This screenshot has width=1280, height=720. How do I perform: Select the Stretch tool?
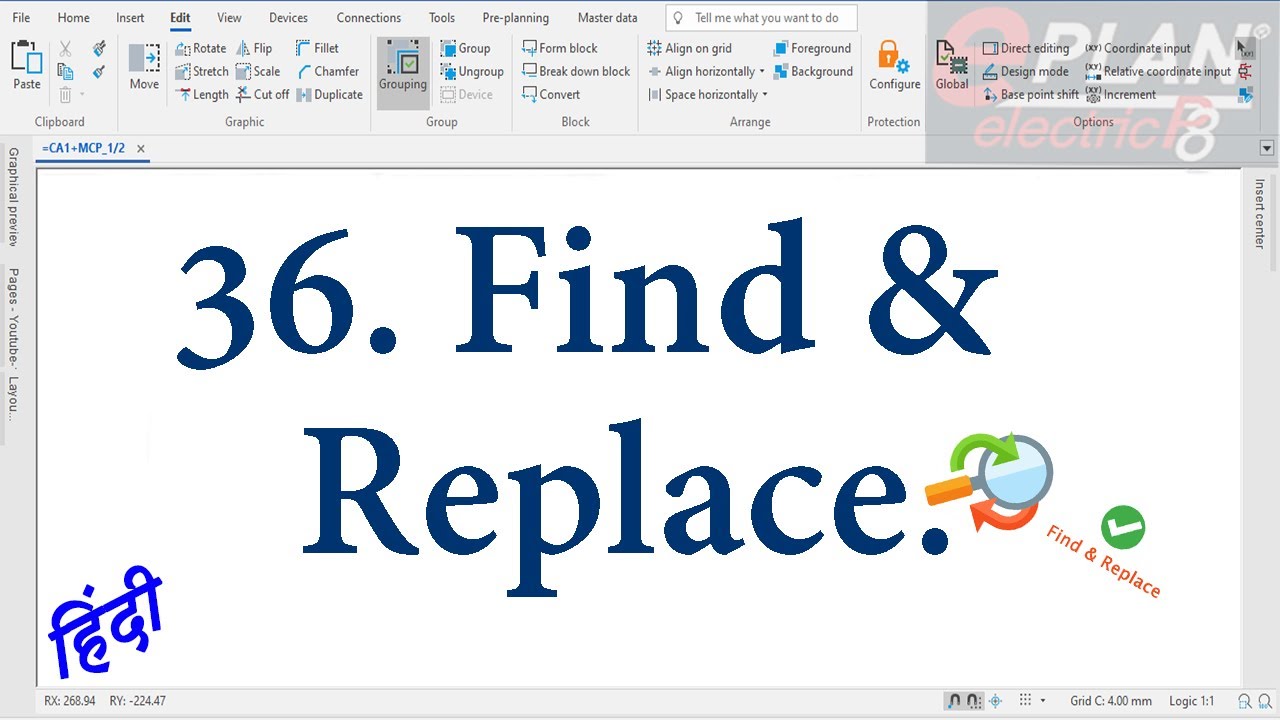tap(201, 71)
